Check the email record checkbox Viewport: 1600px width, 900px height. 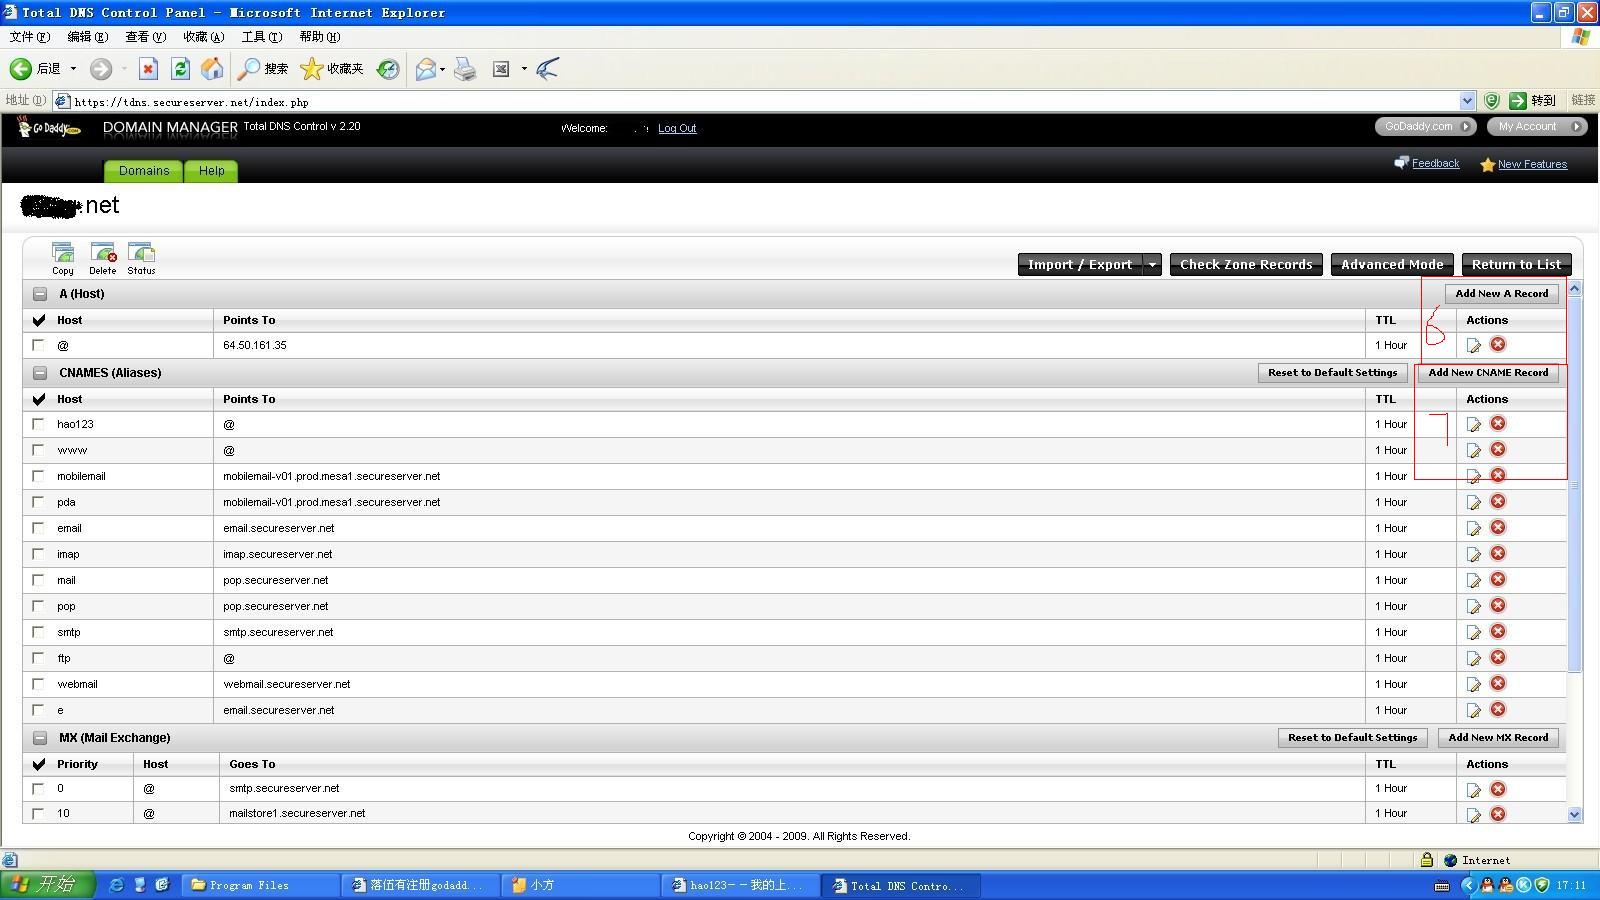[x=38, y=528]
